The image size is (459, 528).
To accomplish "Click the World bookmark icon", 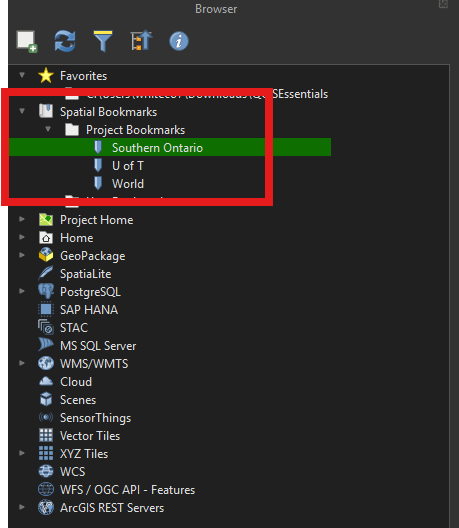I will coord(98,183).
